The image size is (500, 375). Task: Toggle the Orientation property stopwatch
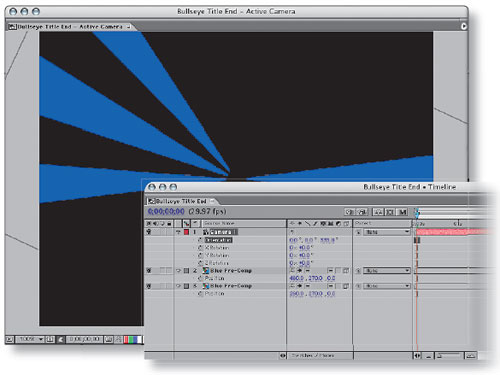pyautogui.click(x=200, y=240)
